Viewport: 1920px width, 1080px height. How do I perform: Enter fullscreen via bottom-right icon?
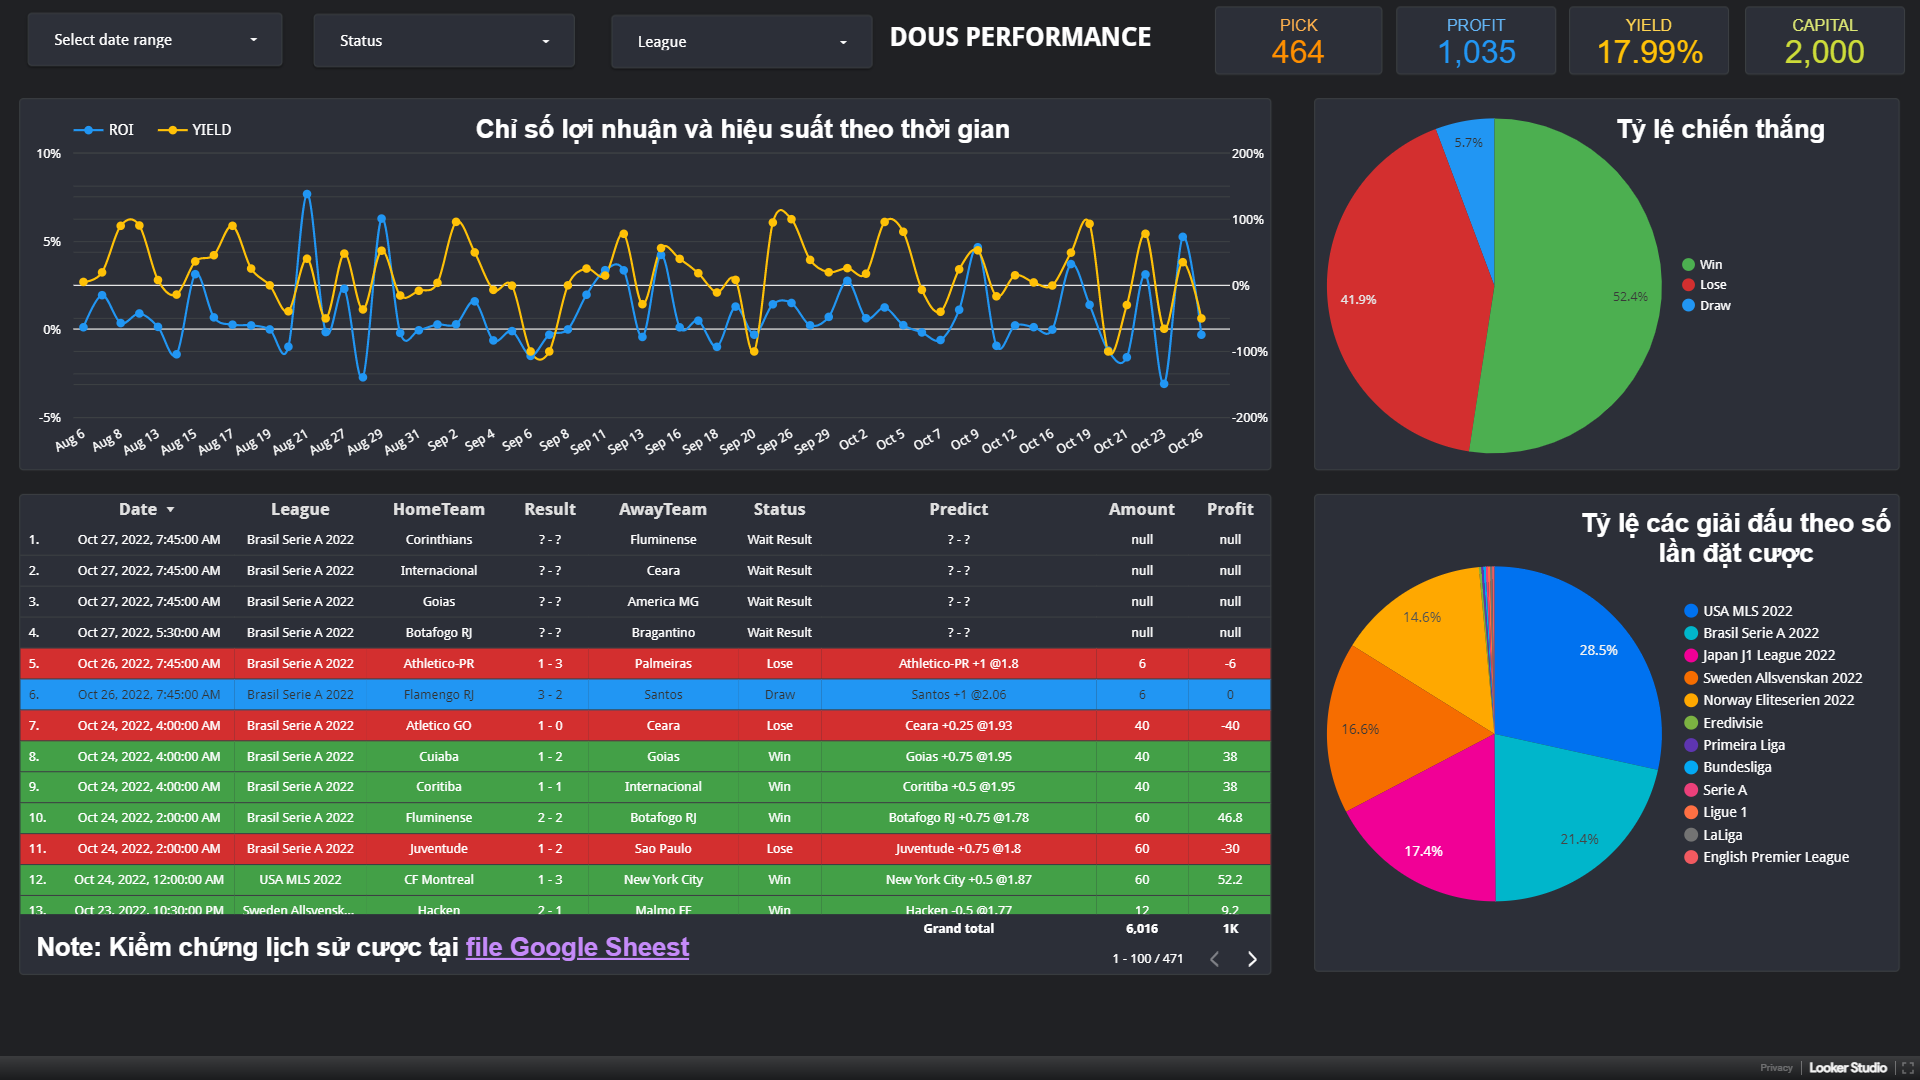tap(1907, 1068)
